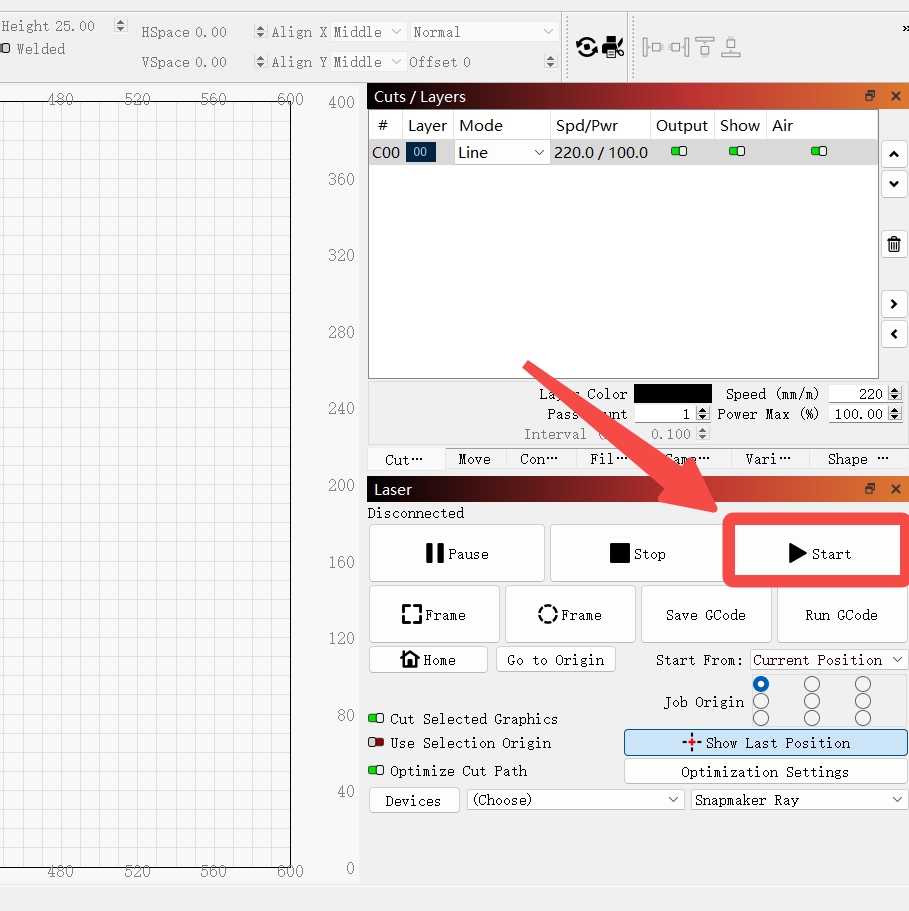Click the black Layer Color swatch

(x=673, y=393)
